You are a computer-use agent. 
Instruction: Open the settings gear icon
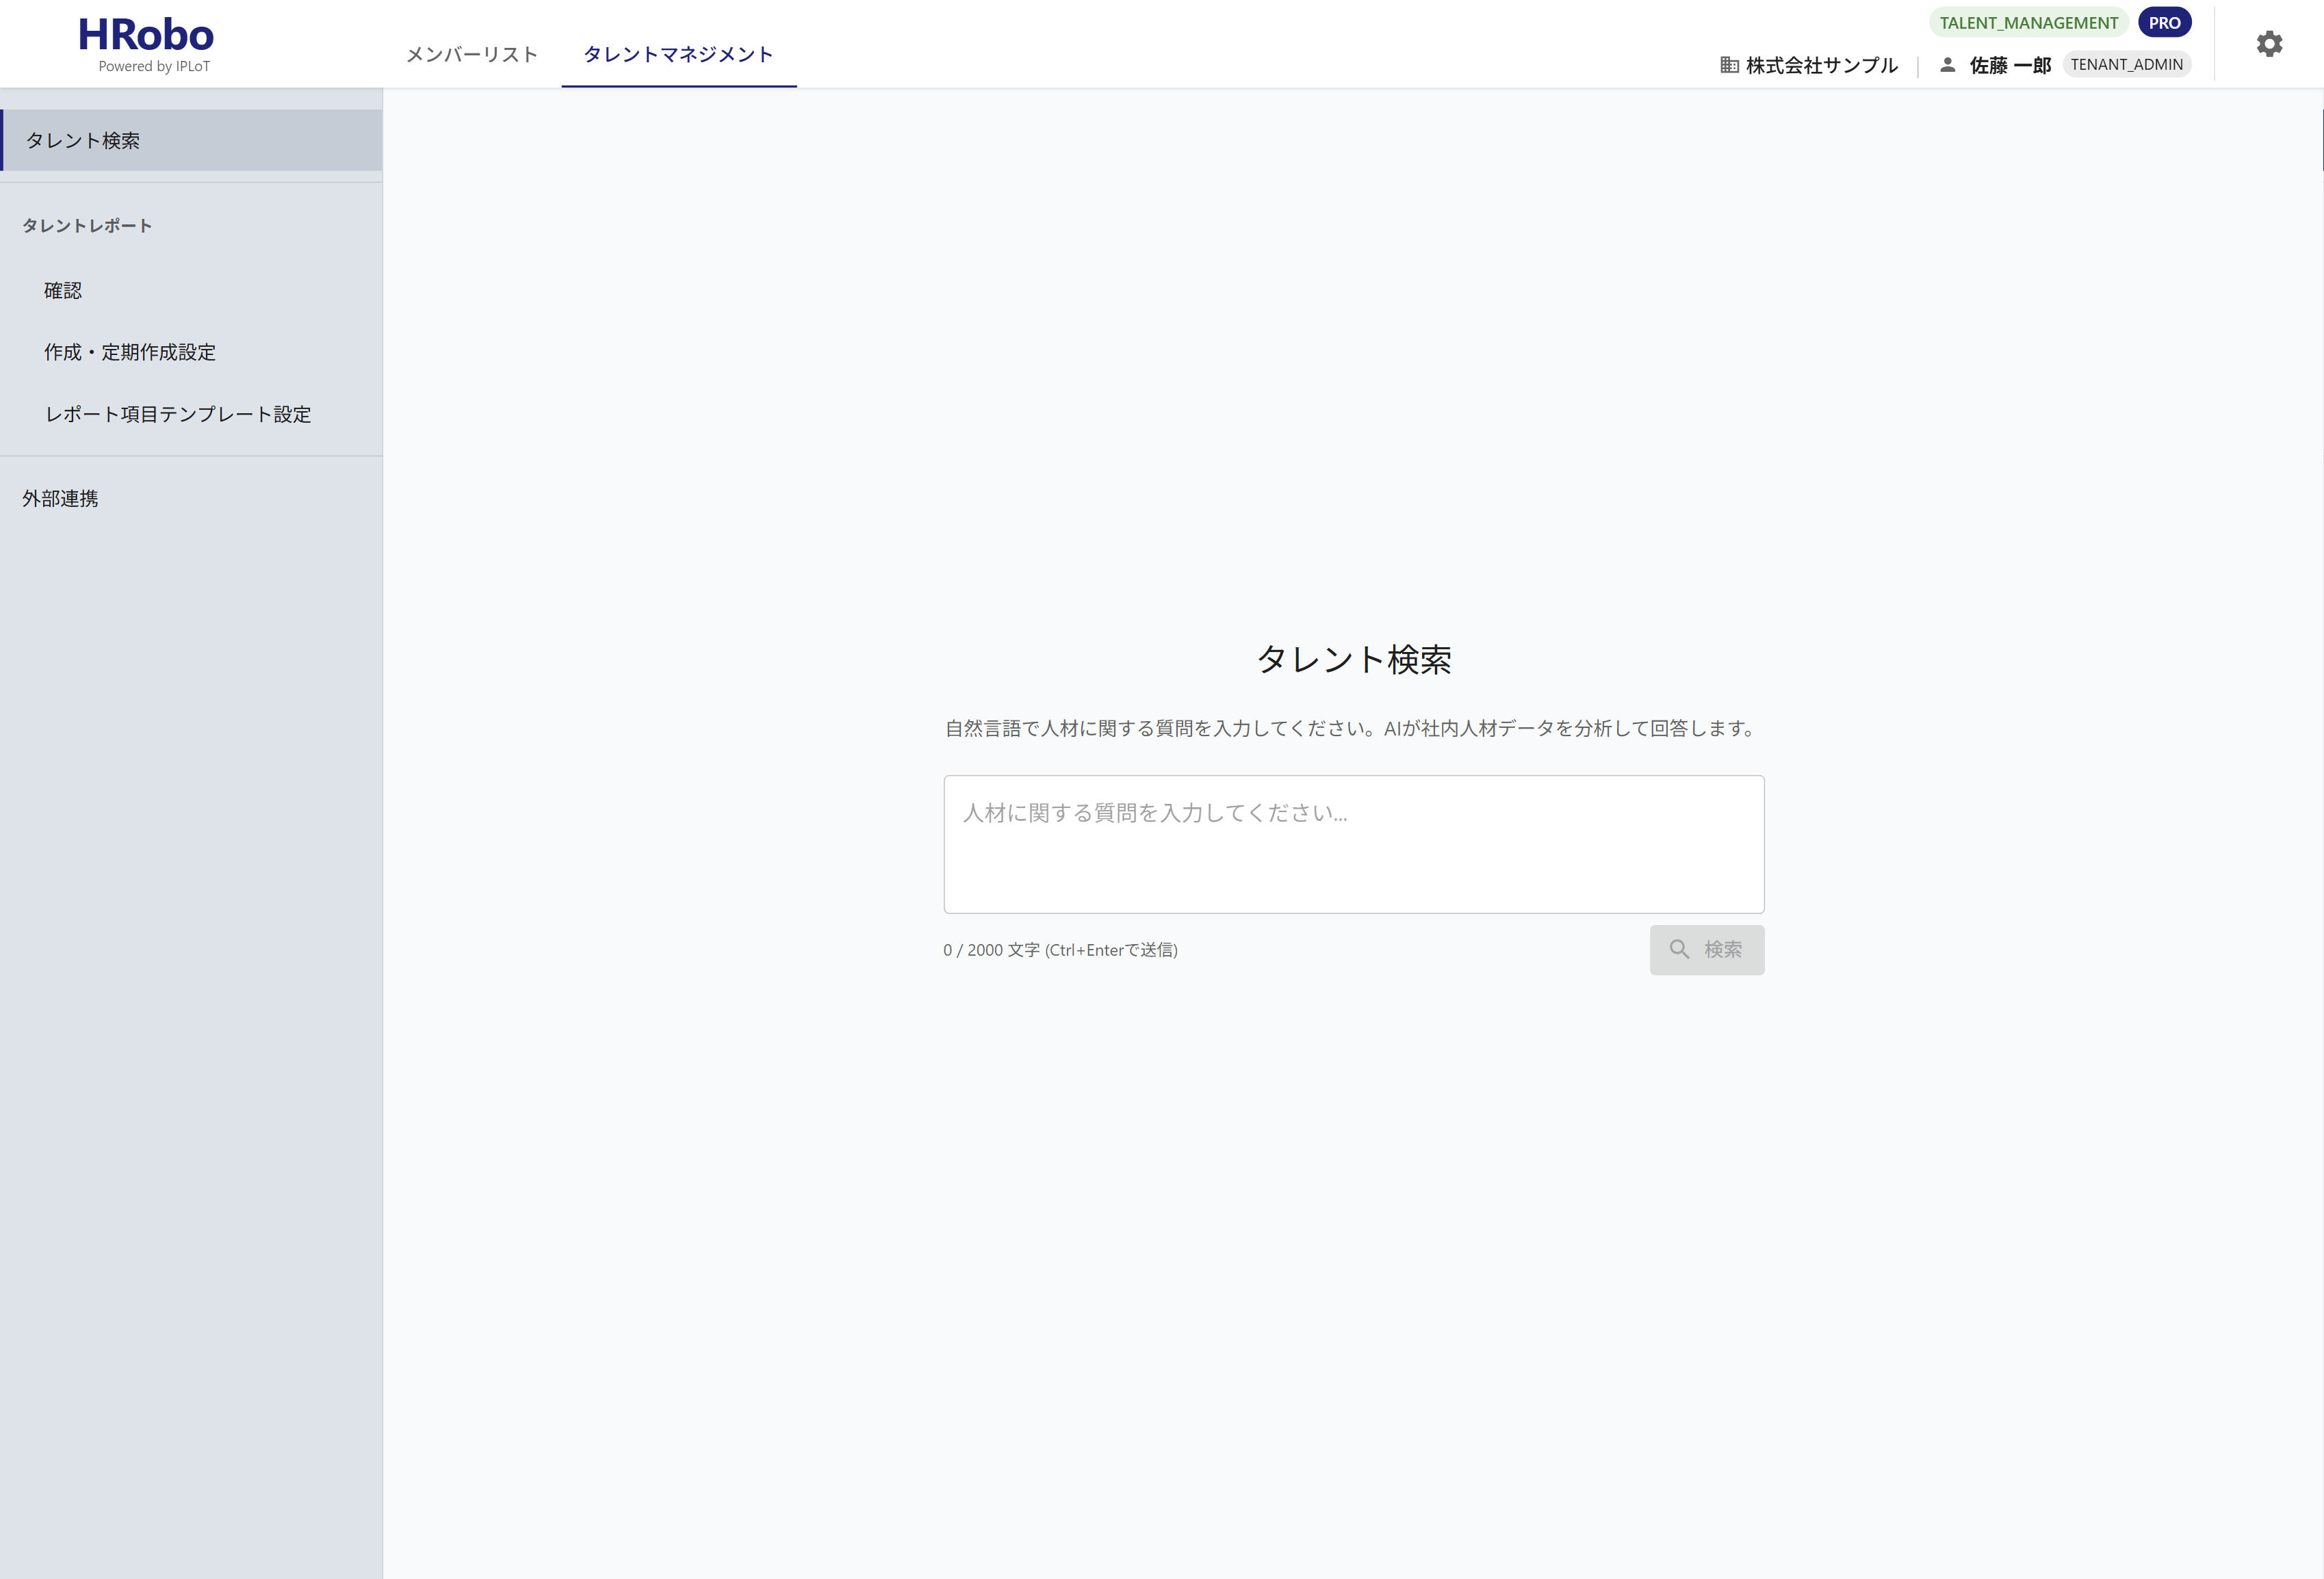(x=2269, y=44)
